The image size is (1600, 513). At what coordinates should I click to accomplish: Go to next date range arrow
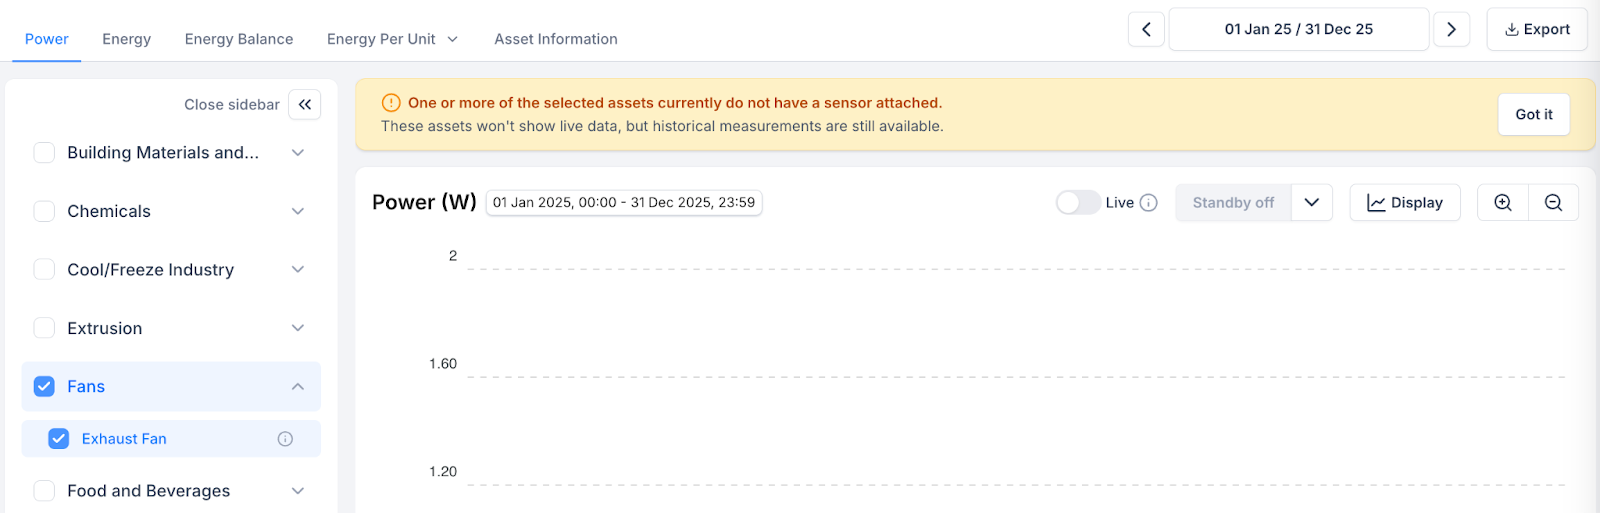pos(1451,29)
